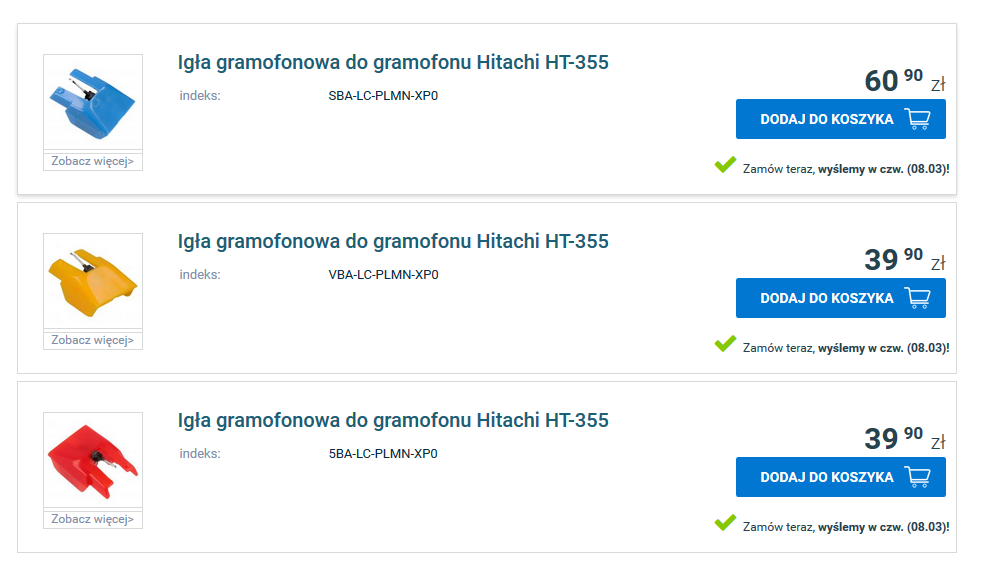1003x572 pixels.
Task: Open product title with index SBA-LC-PLMN-XP0
Action: pyautogui.click(x=393, y=63)
